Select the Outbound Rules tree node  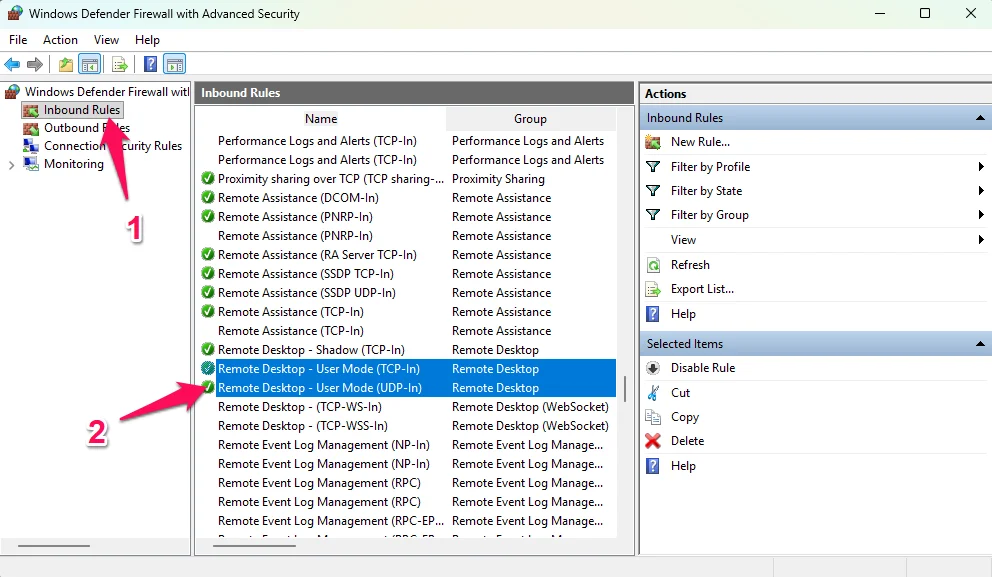click(x=86, y=128)
